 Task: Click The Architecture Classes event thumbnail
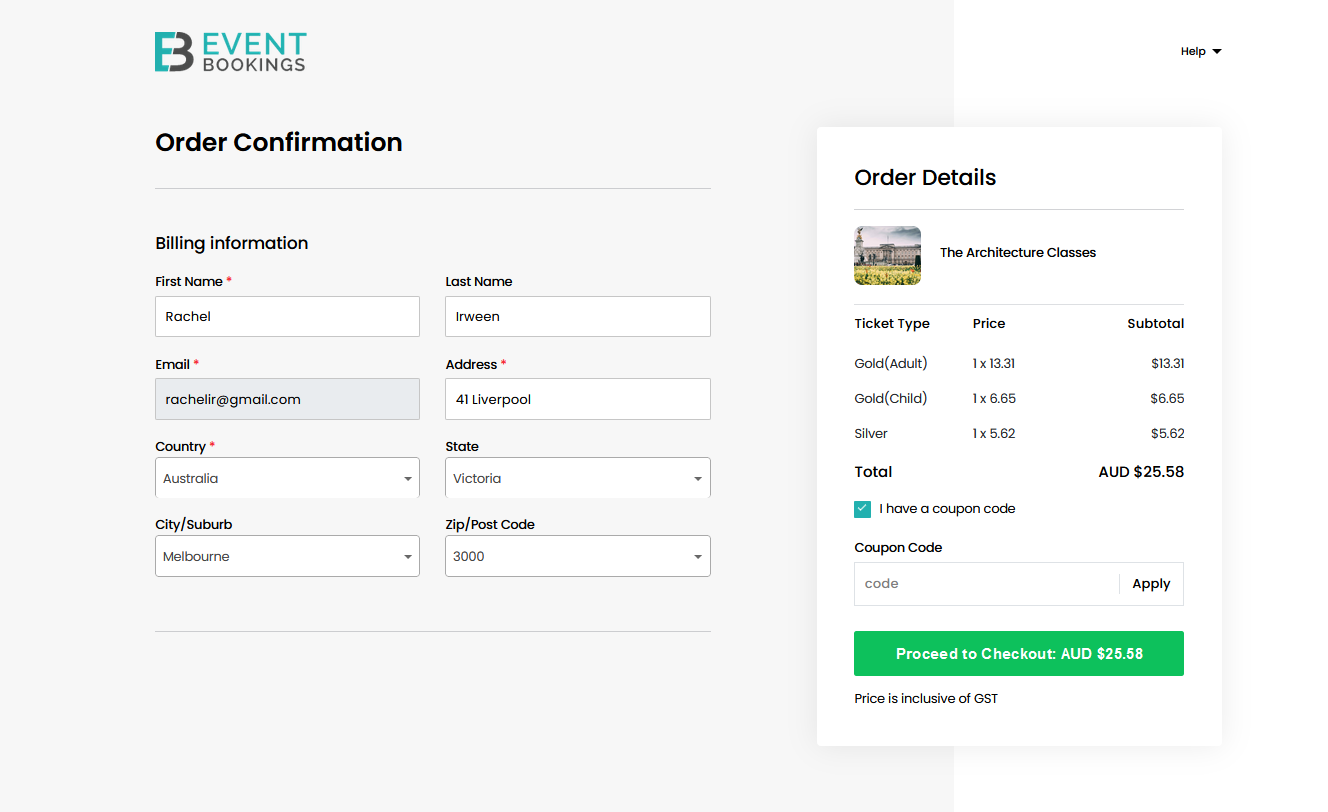pyautogui.click(x=888, y=256)
